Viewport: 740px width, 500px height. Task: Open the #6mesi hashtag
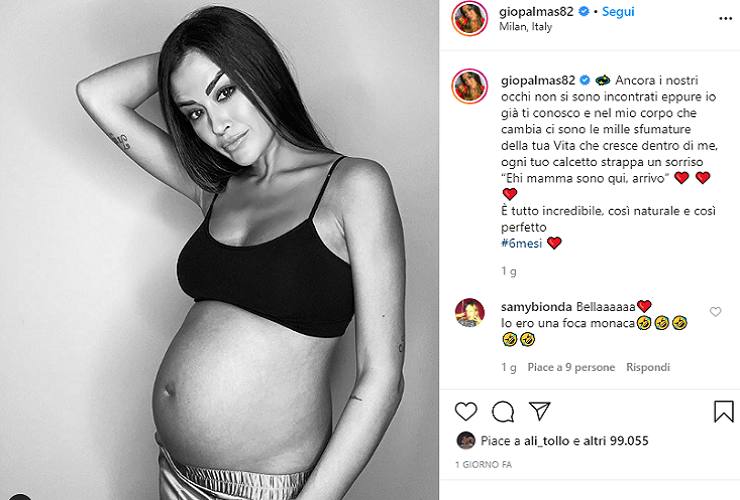(x=521, y=243)
